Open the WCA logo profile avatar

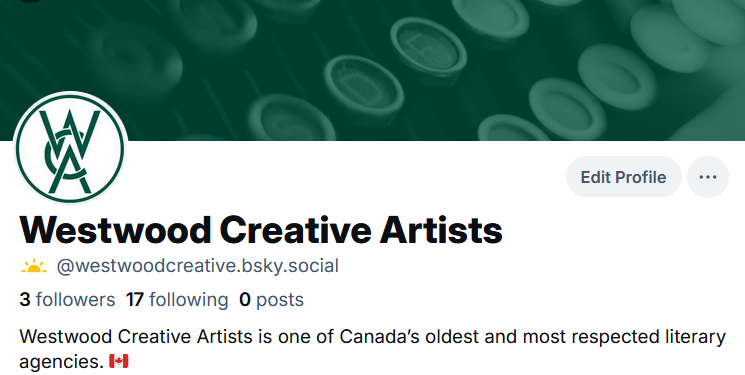coord(70,148)
